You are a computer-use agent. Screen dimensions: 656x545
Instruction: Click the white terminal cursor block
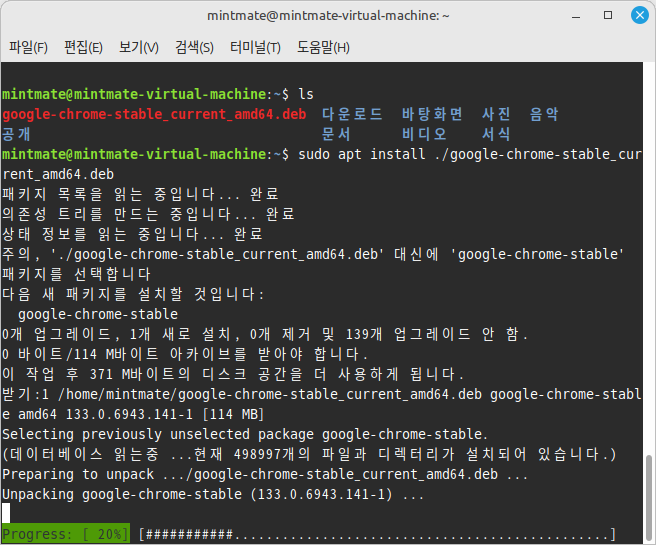coord(6,513)
